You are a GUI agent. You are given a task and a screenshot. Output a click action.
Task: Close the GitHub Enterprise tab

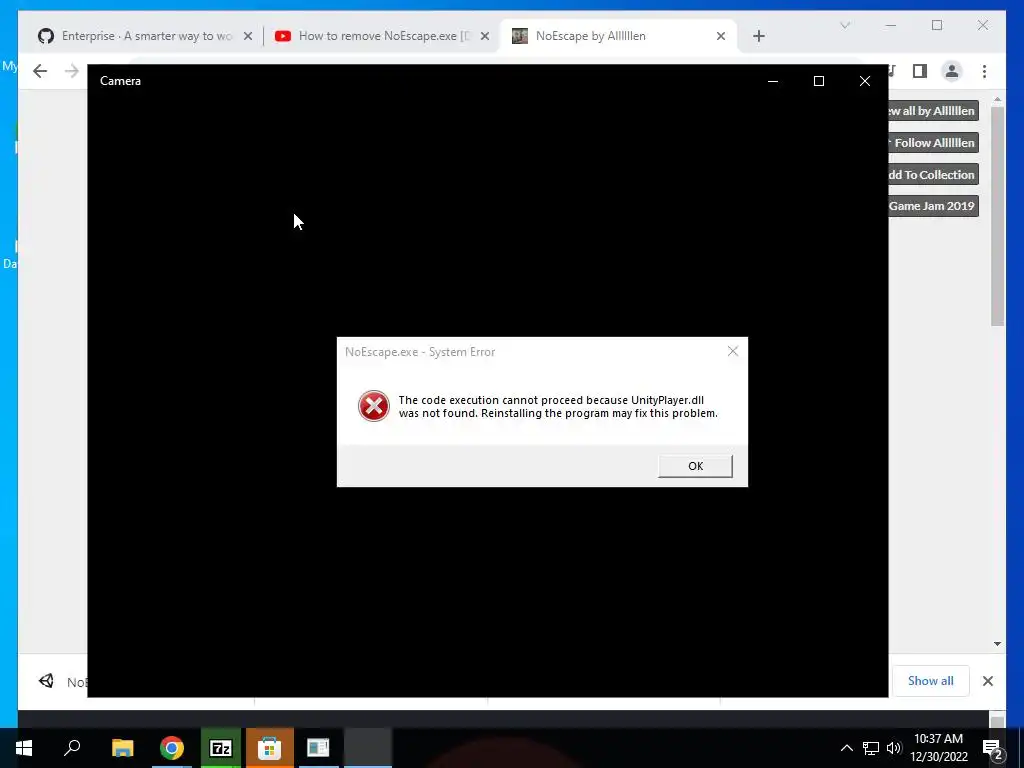[248, 36]
